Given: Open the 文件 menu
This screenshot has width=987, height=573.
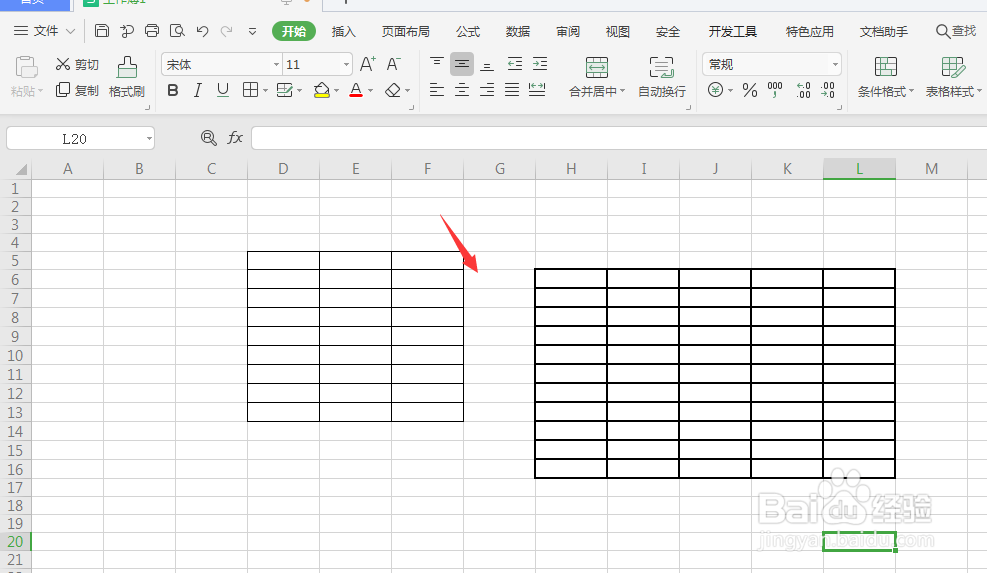Looking at the screenshot, I should 44,31.
